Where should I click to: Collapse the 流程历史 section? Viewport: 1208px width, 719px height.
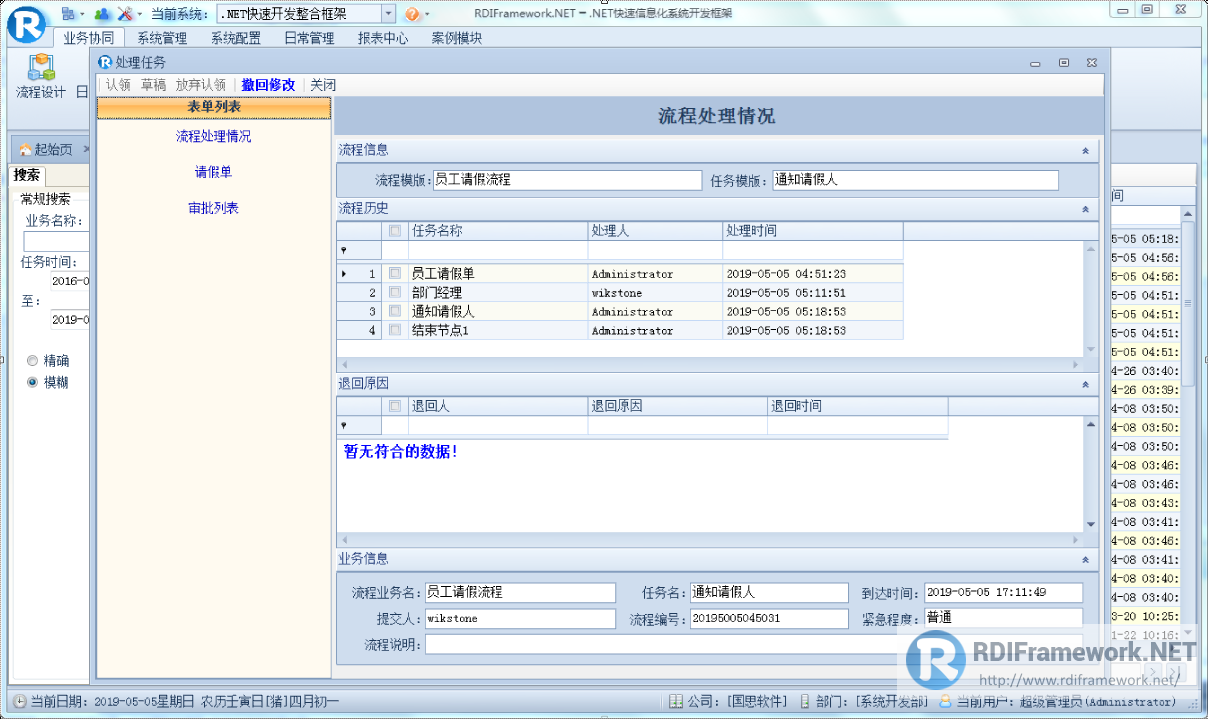1086,209
